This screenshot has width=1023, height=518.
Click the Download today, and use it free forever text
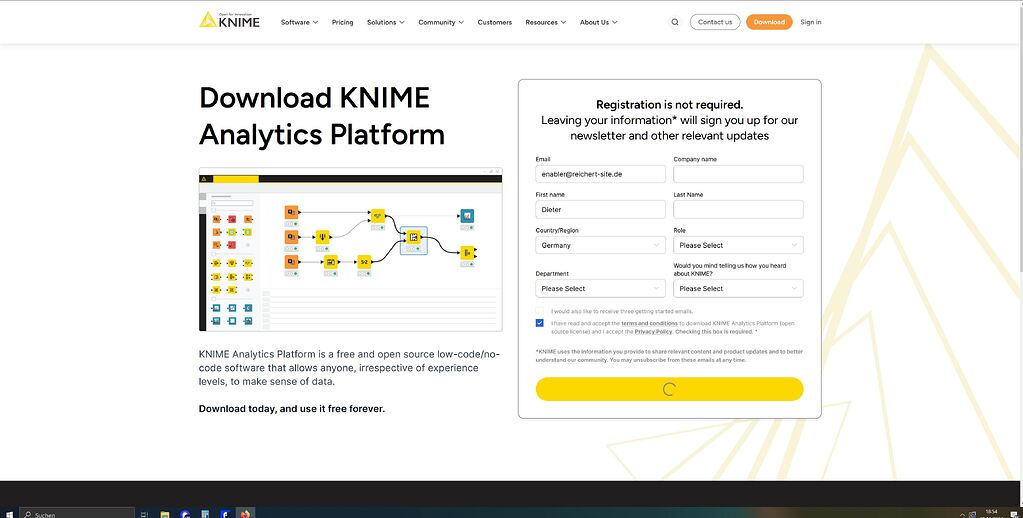[292, 409]
